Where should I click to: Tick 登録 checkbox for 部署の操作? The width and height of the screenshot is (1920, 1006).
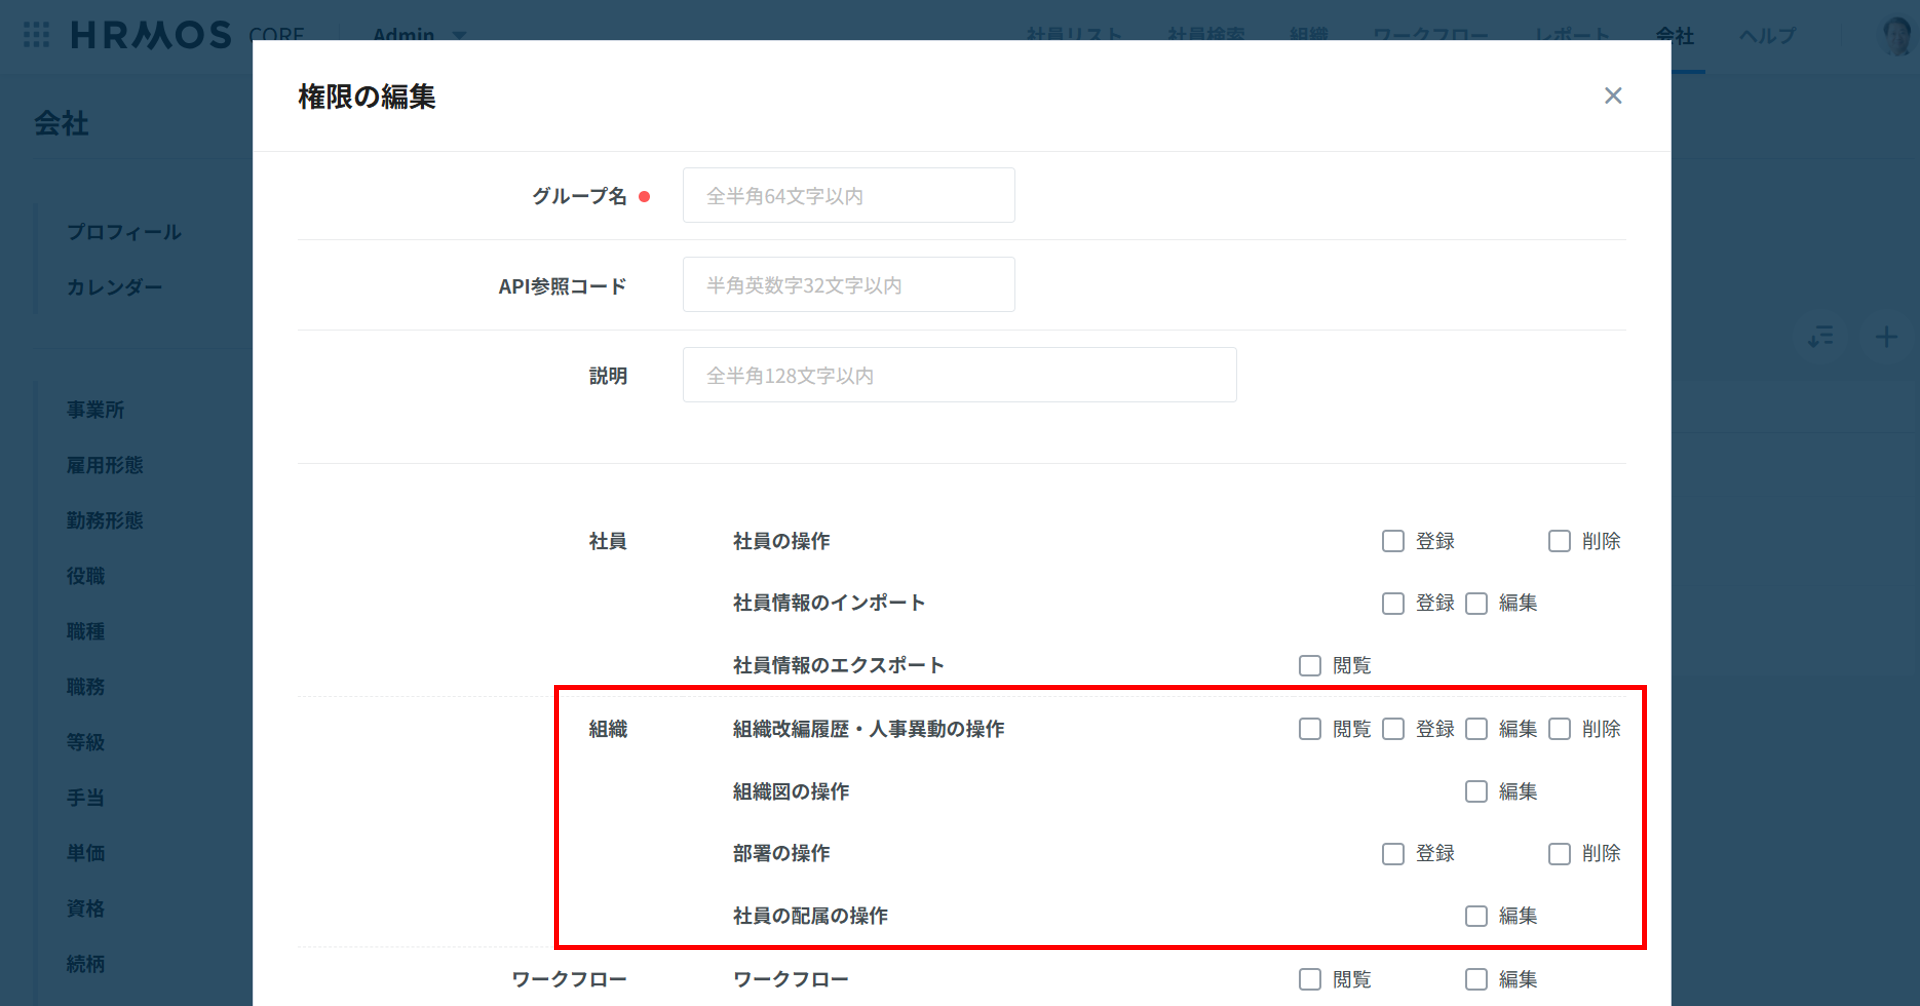pyautogui.click(x=1393, y=854)
